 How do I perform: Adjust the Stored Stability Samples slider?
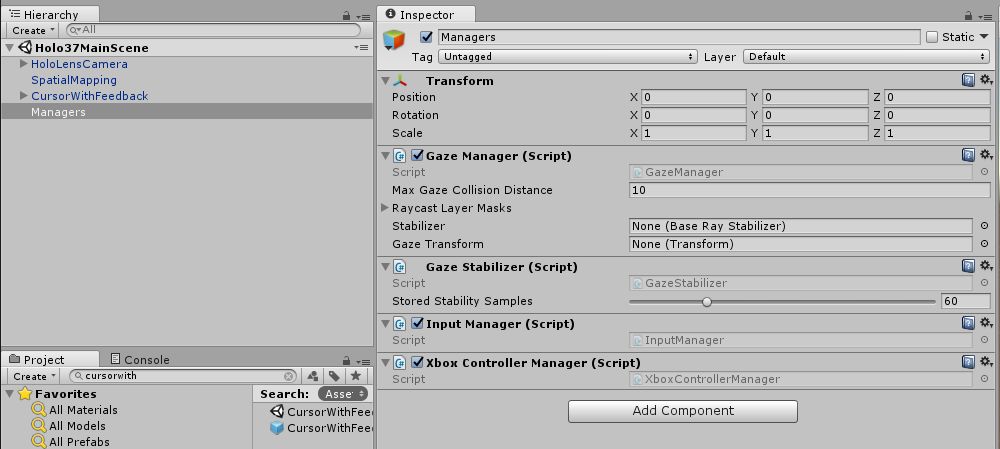point(707,301)
